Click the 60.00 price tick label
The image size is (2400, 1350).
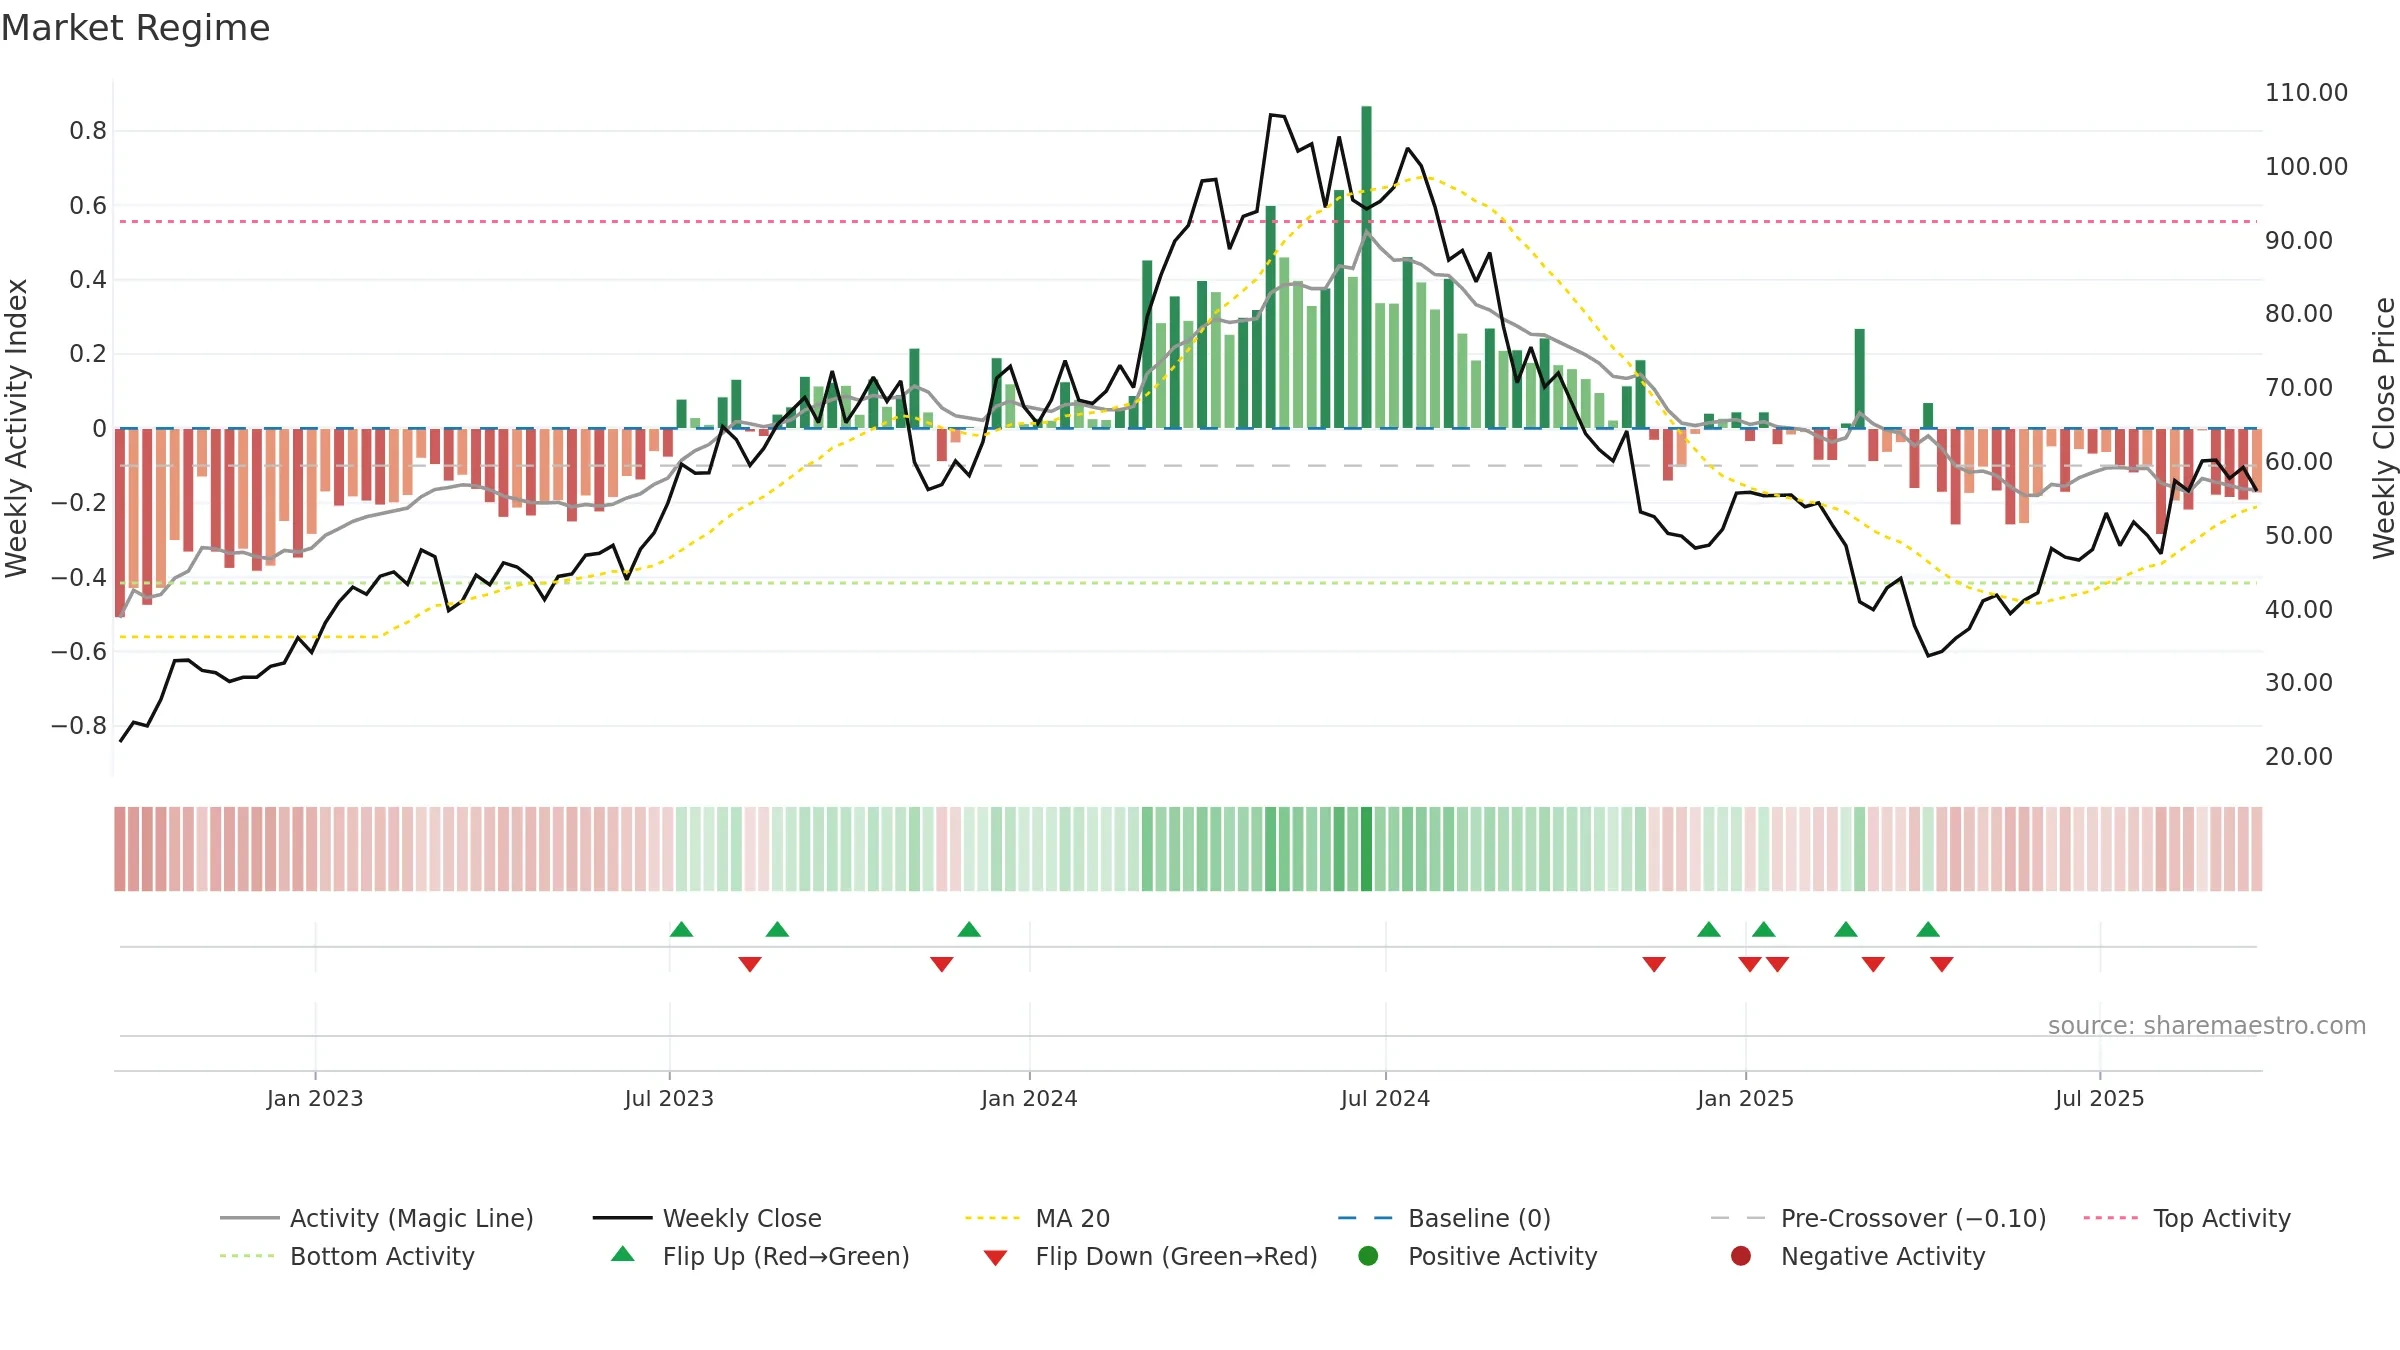(2299, 462)
